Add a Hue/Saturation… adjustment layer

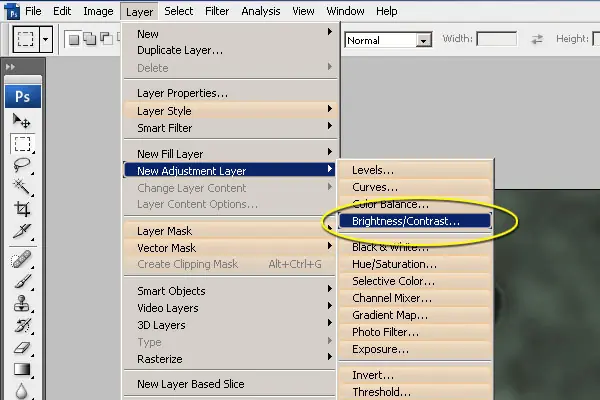coord(416,264)
